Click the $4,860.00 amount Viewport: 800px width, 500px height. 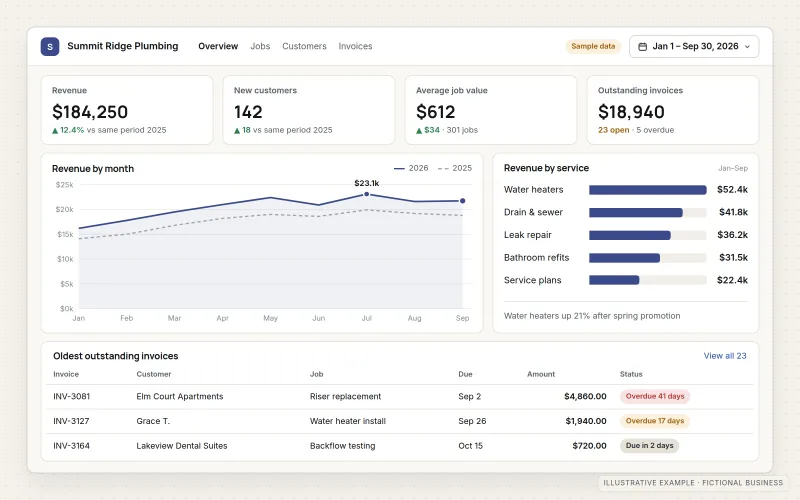tap(585, 396)
